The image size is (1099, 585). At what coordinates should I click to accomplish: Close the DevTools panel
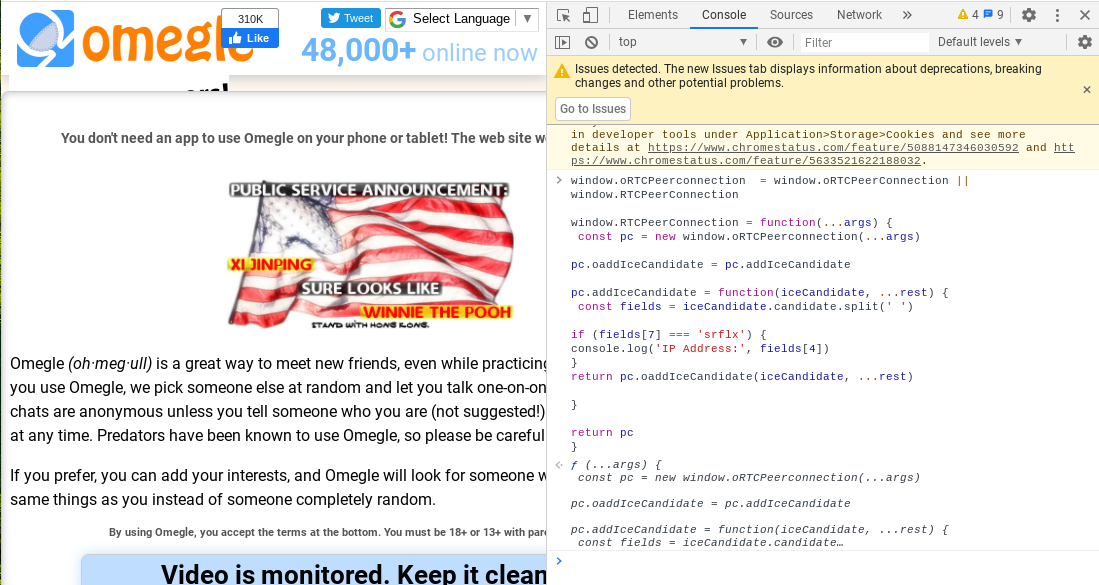point(1084,15)
